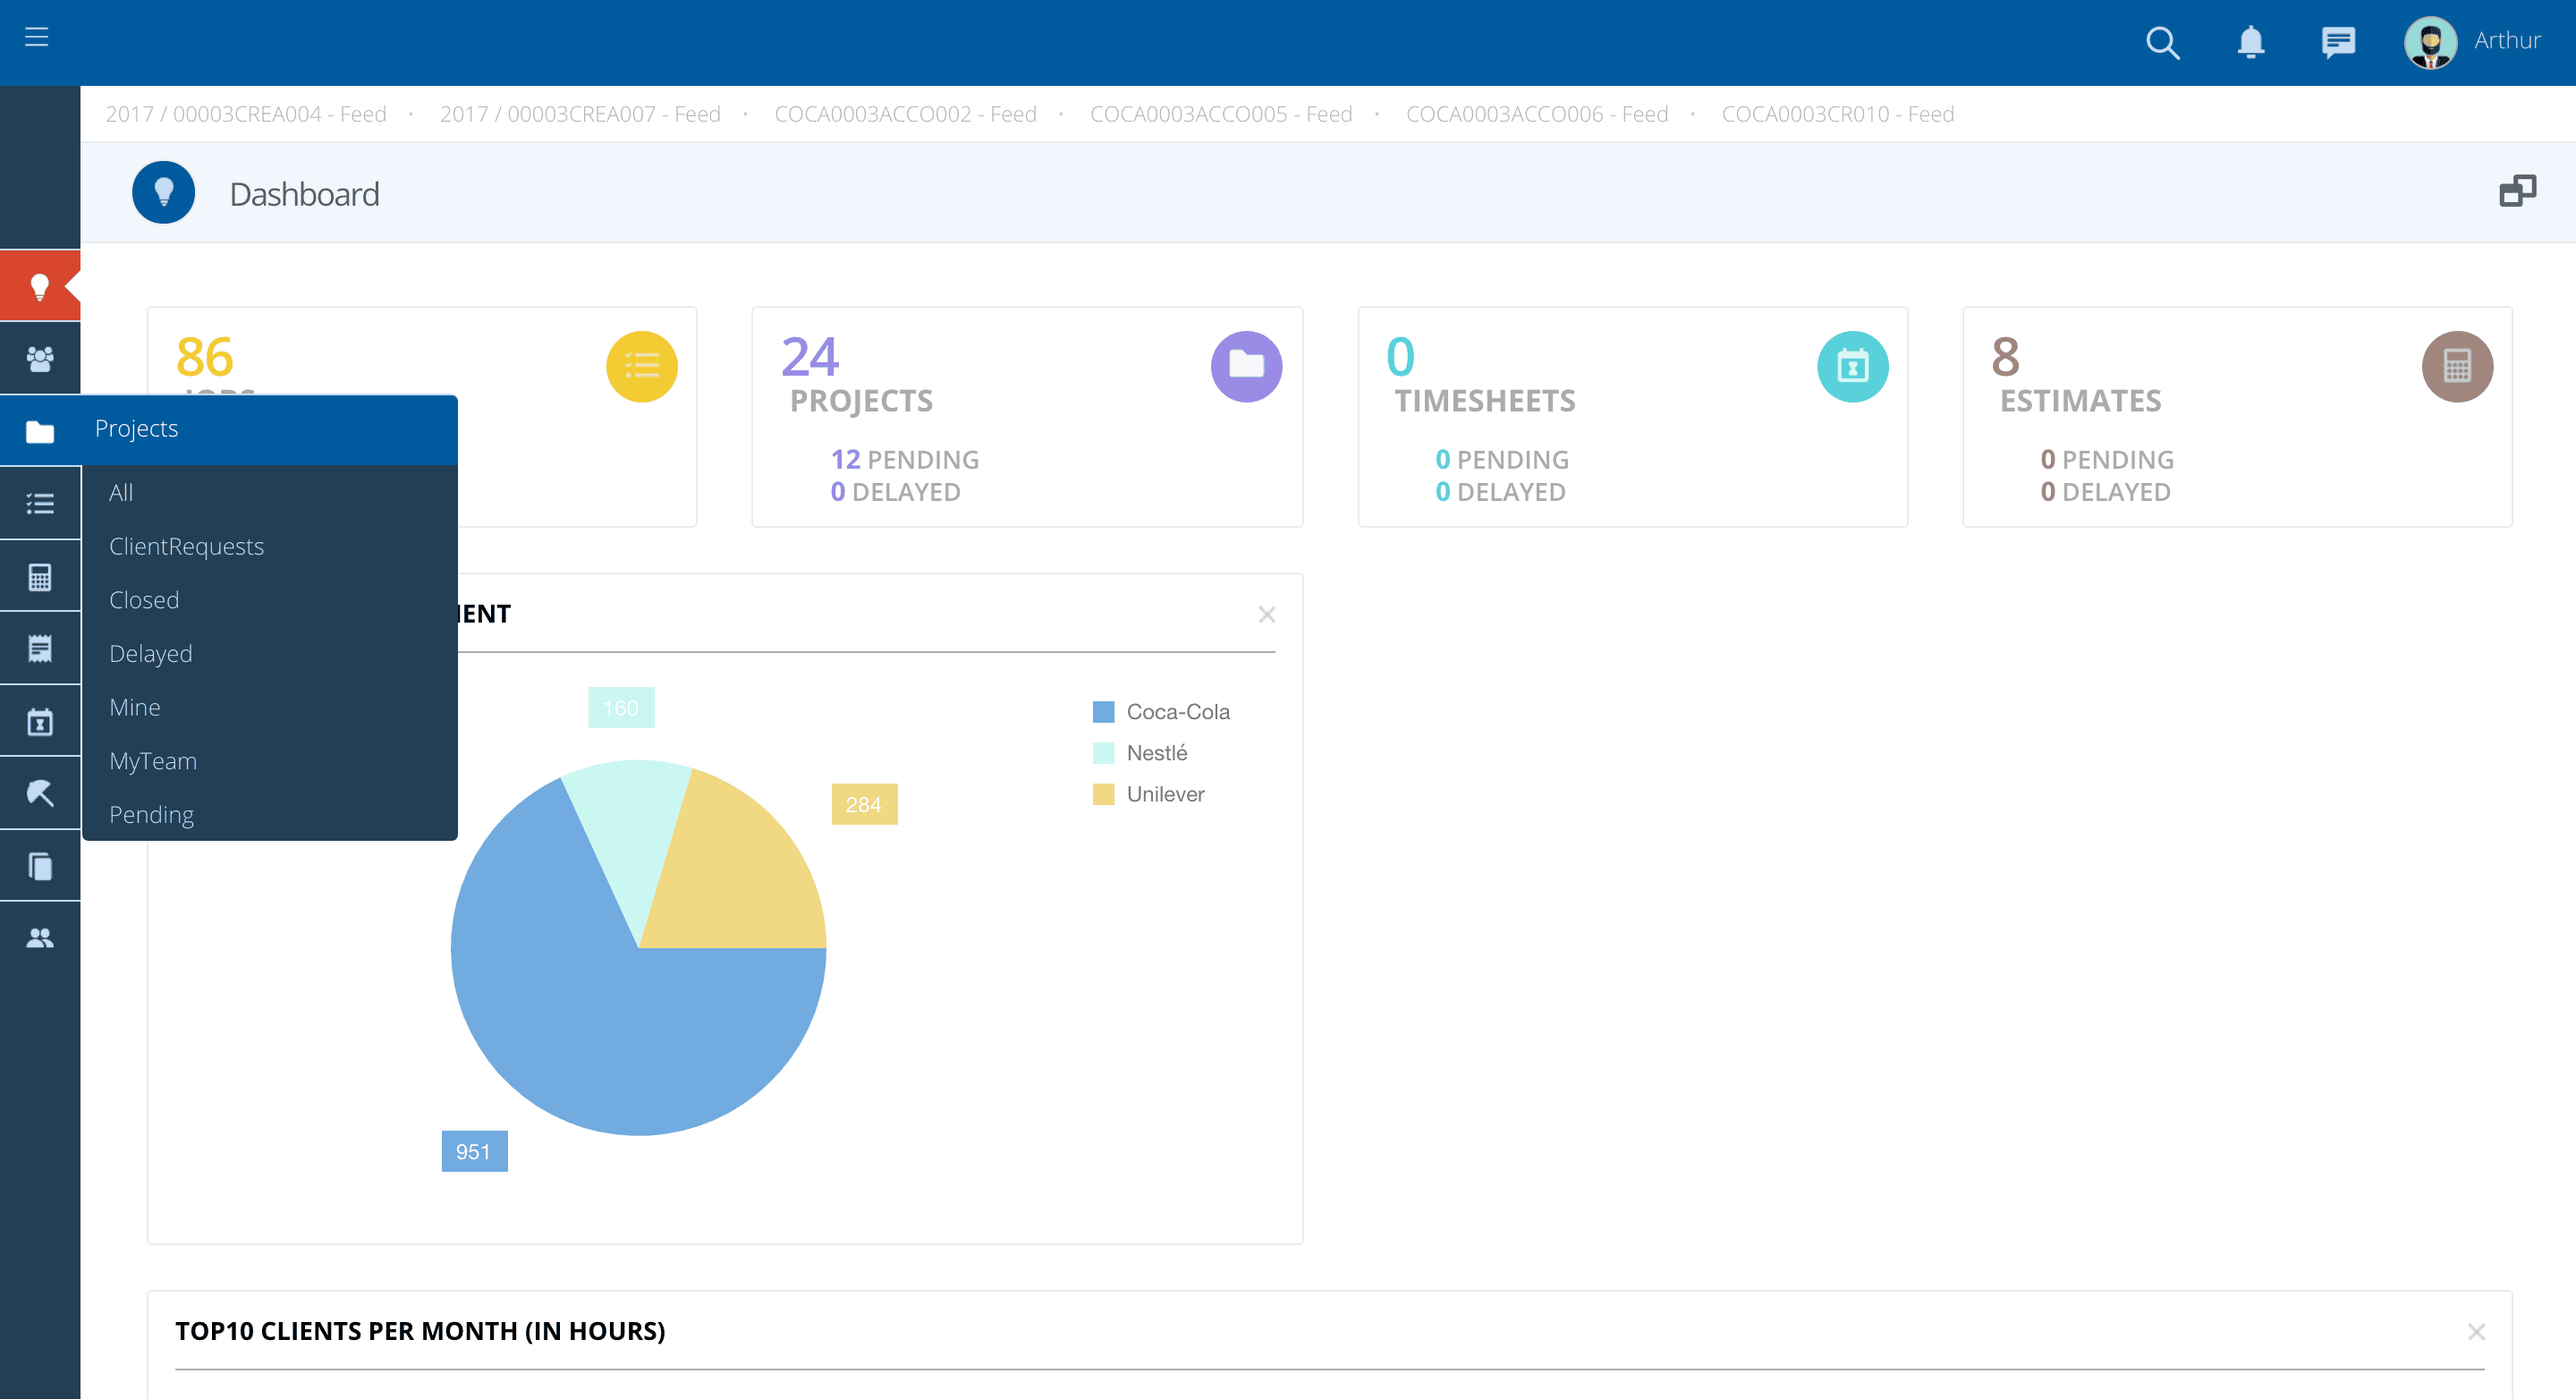Image resolution: width=2576 pixels, height=1399 pixels.
Task: Click the documents copy sidebar icon
Action: tap(40, 866)
